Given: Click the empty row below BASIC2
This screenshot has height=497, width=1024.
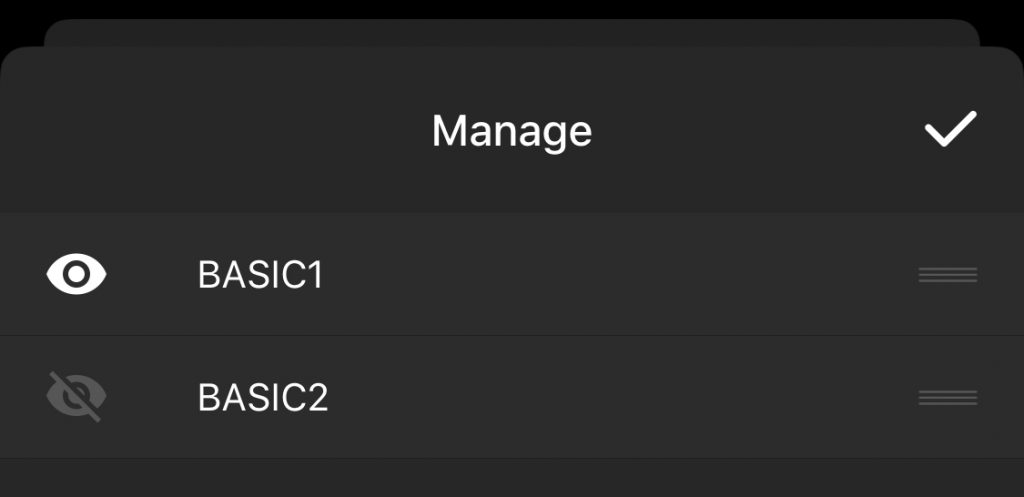Looking at the screenshot, I should pos(510,479).
